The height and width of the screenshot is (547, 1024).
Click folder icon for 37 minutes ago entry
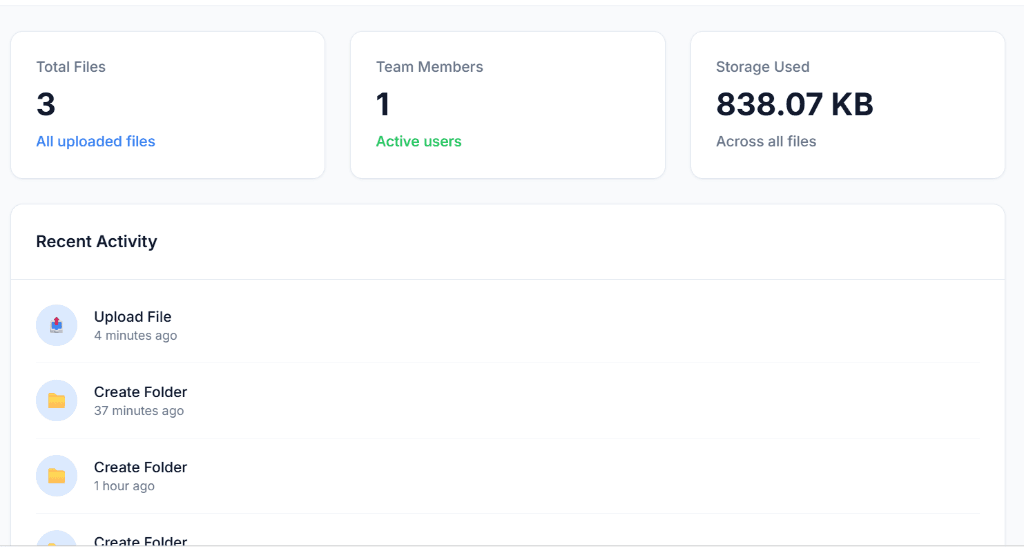tap(56, 400)
